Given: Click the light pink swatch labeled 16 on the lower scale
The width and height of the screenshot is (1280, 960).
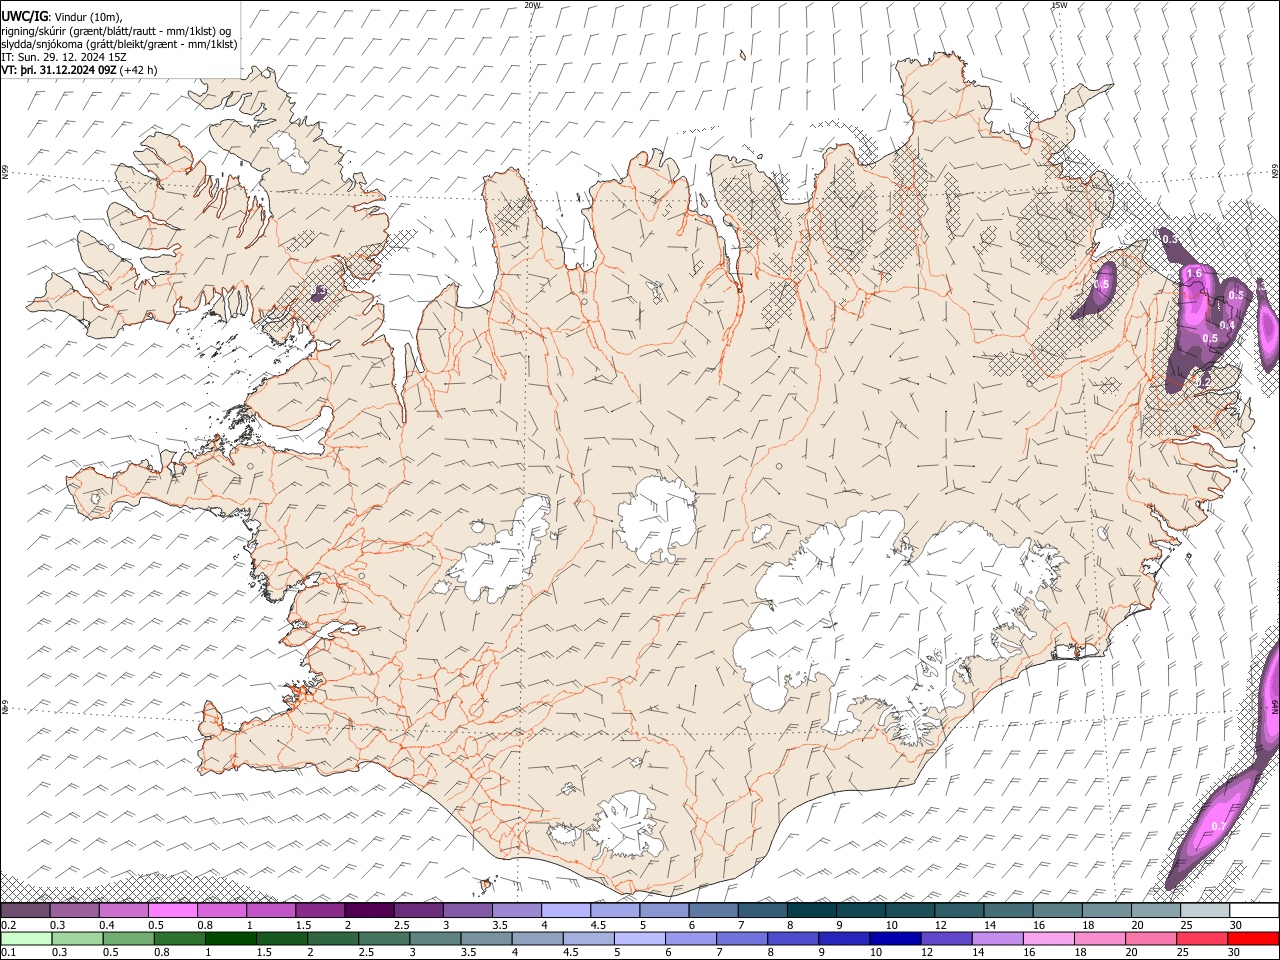Looking at the screenshot, I should click(x=1048, y=938).
